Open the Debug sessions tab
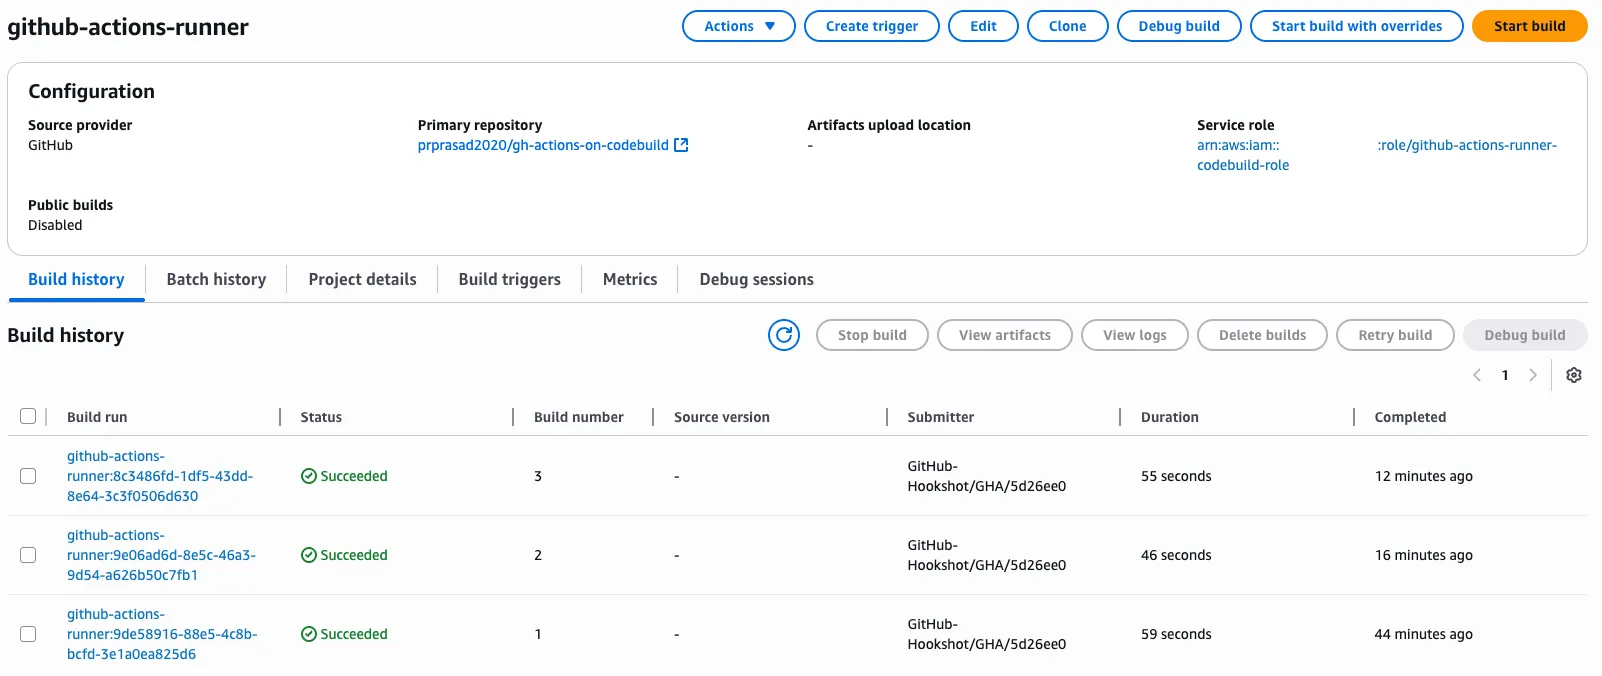 pos(756,280)
